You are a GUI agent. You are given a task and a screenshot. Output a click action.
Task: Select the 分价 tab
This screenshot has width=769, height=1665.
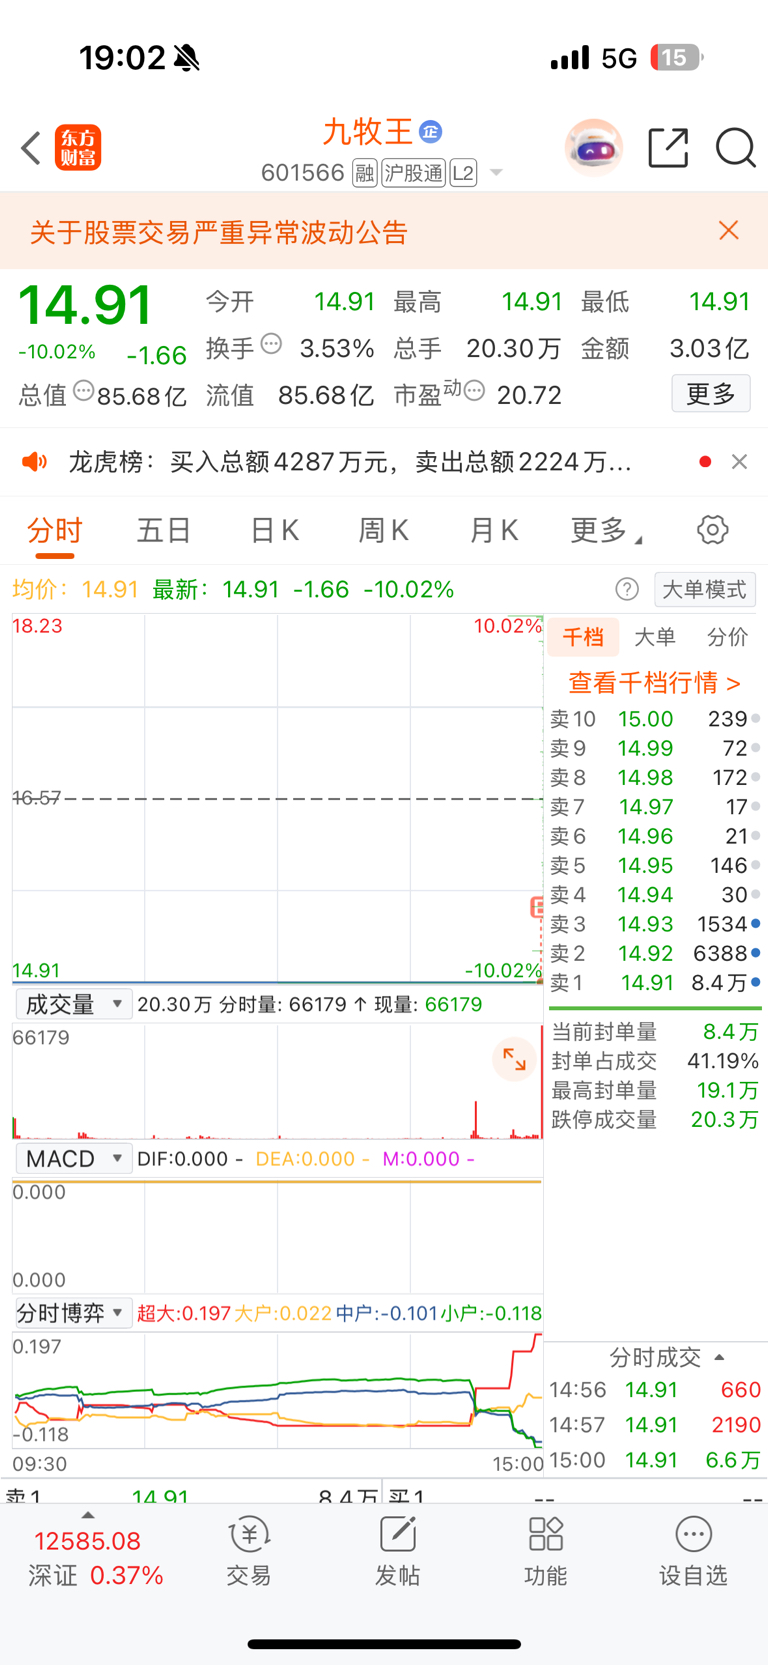click(x=727, y=637)
